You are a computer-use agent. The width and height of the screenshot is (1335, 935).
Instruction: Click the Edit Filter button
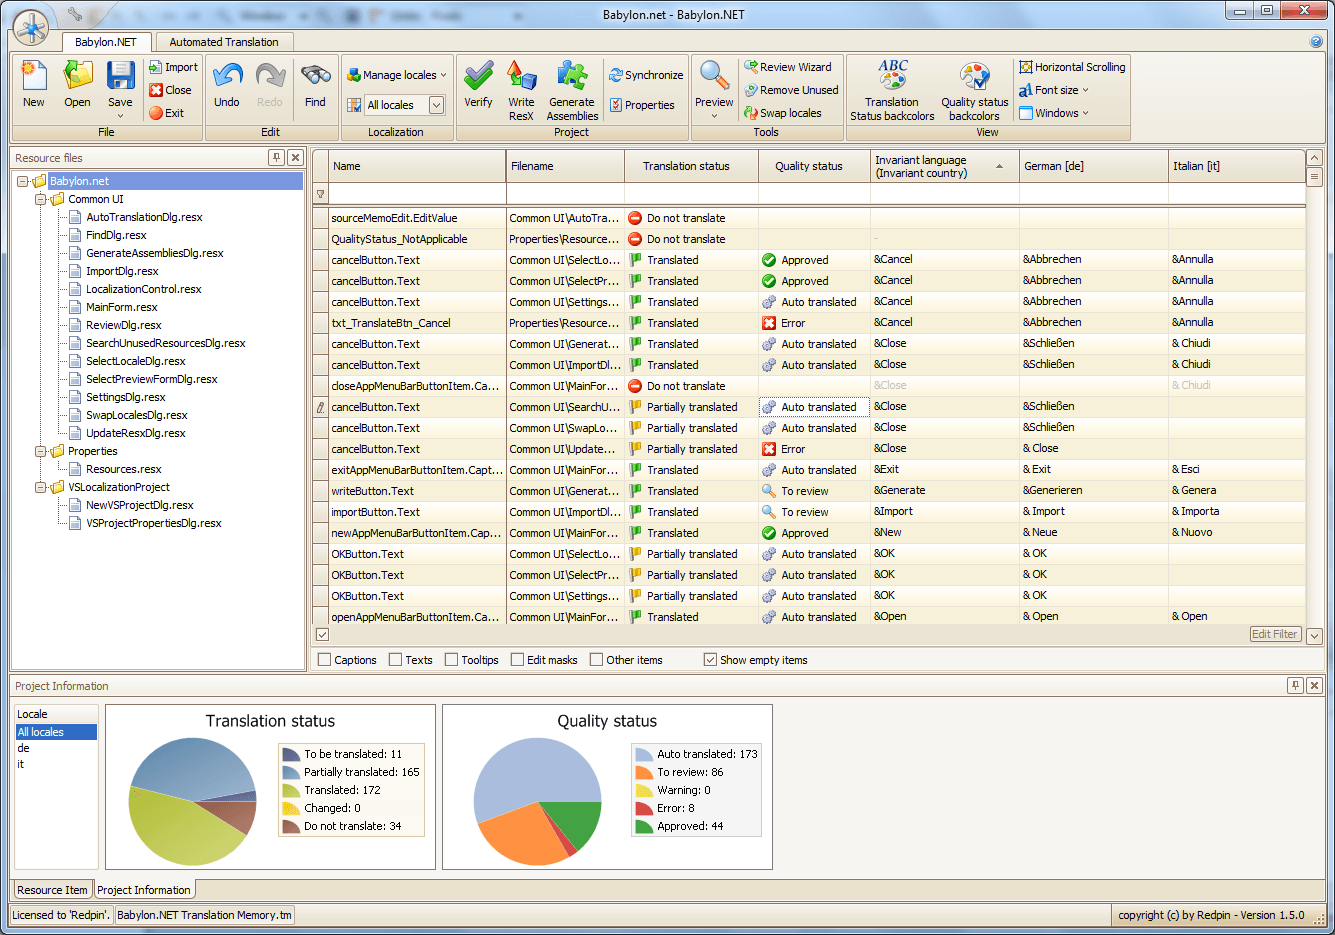pyautogui.click(x=1275, y=634)
